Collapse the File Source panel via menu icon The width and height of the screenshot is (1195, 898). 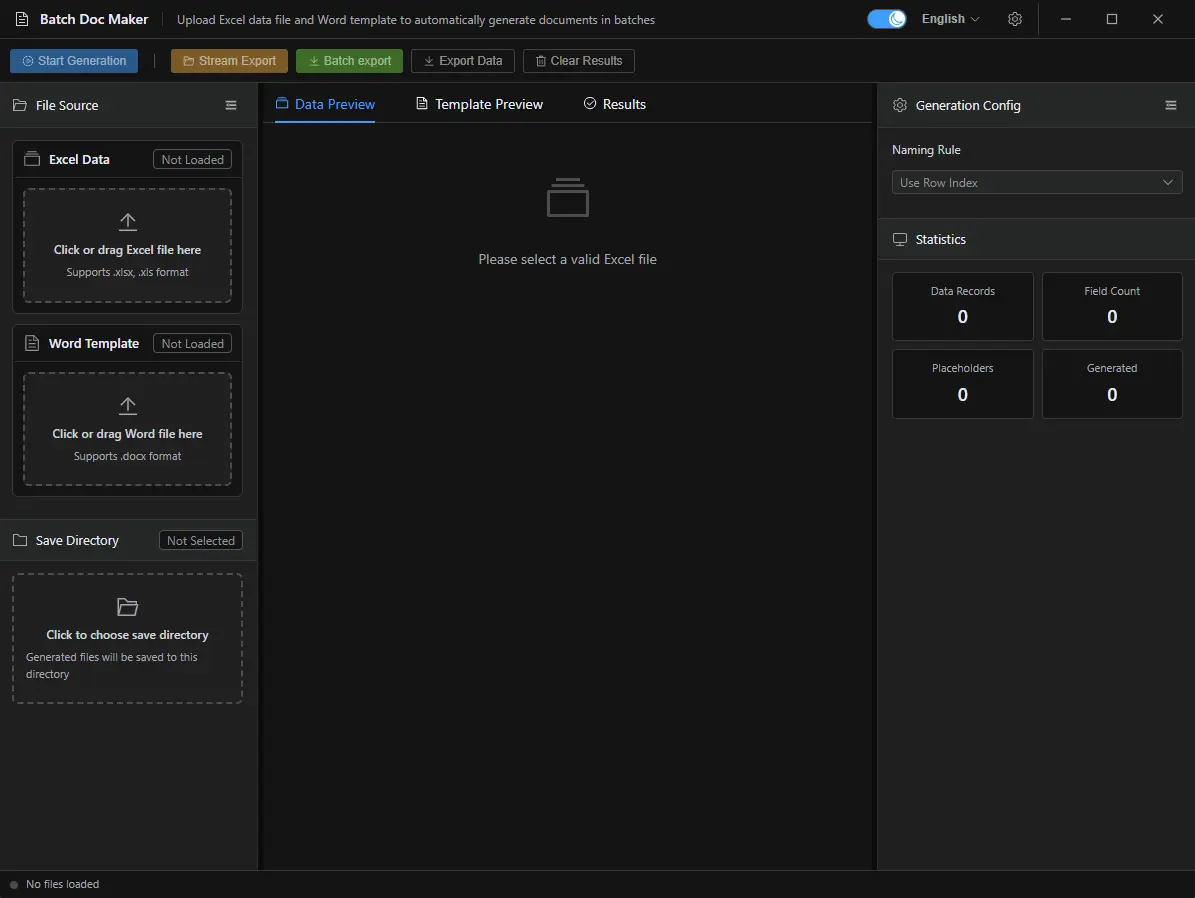[x=231, y=105]
